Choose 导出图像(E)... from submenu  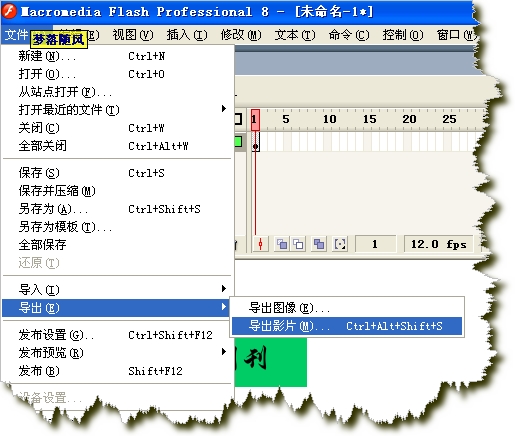pyautogui.click(x=347, y=307)
